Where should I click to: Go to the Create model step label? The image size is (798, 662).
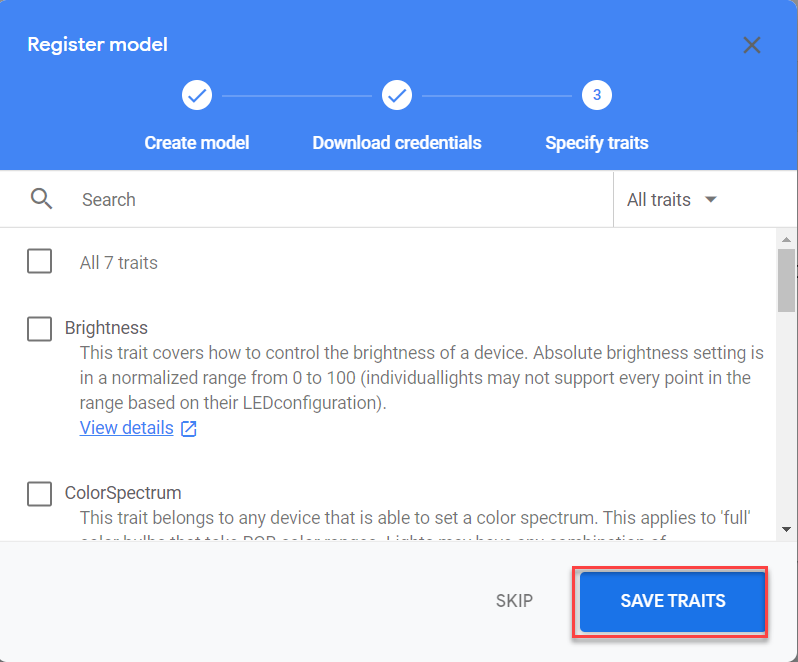[197, 143]
